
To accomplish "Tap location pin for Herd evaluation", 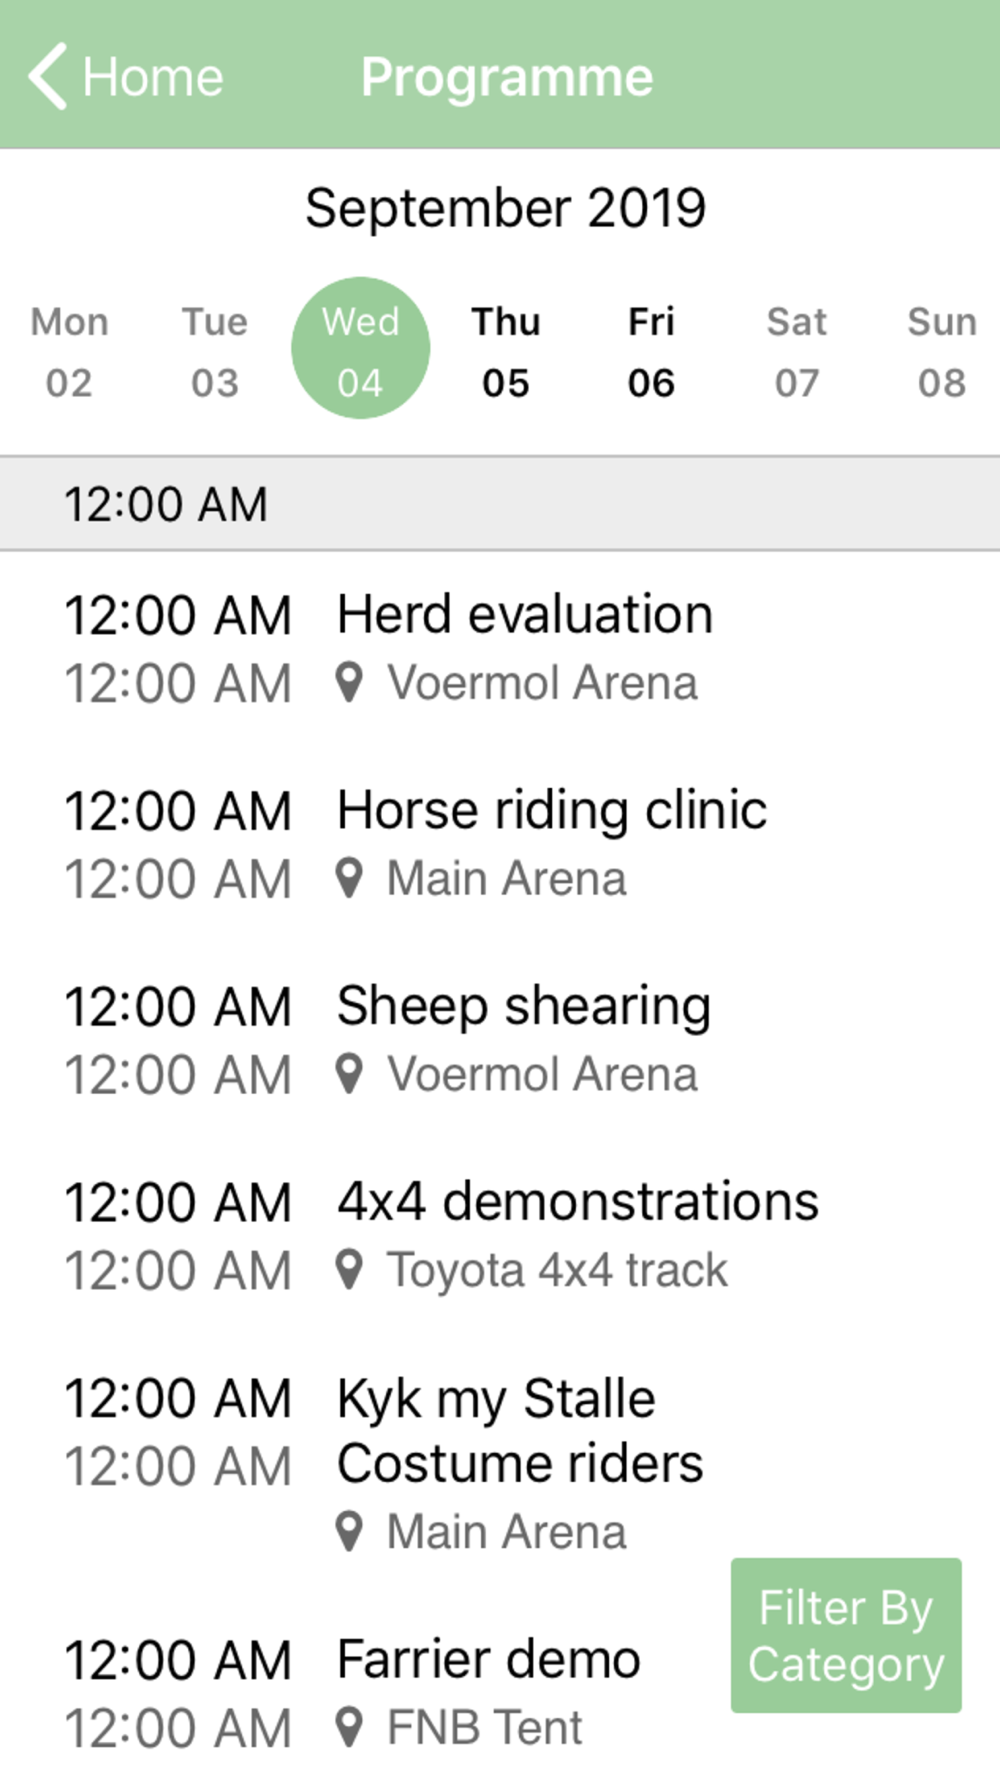I will point(348,683).
